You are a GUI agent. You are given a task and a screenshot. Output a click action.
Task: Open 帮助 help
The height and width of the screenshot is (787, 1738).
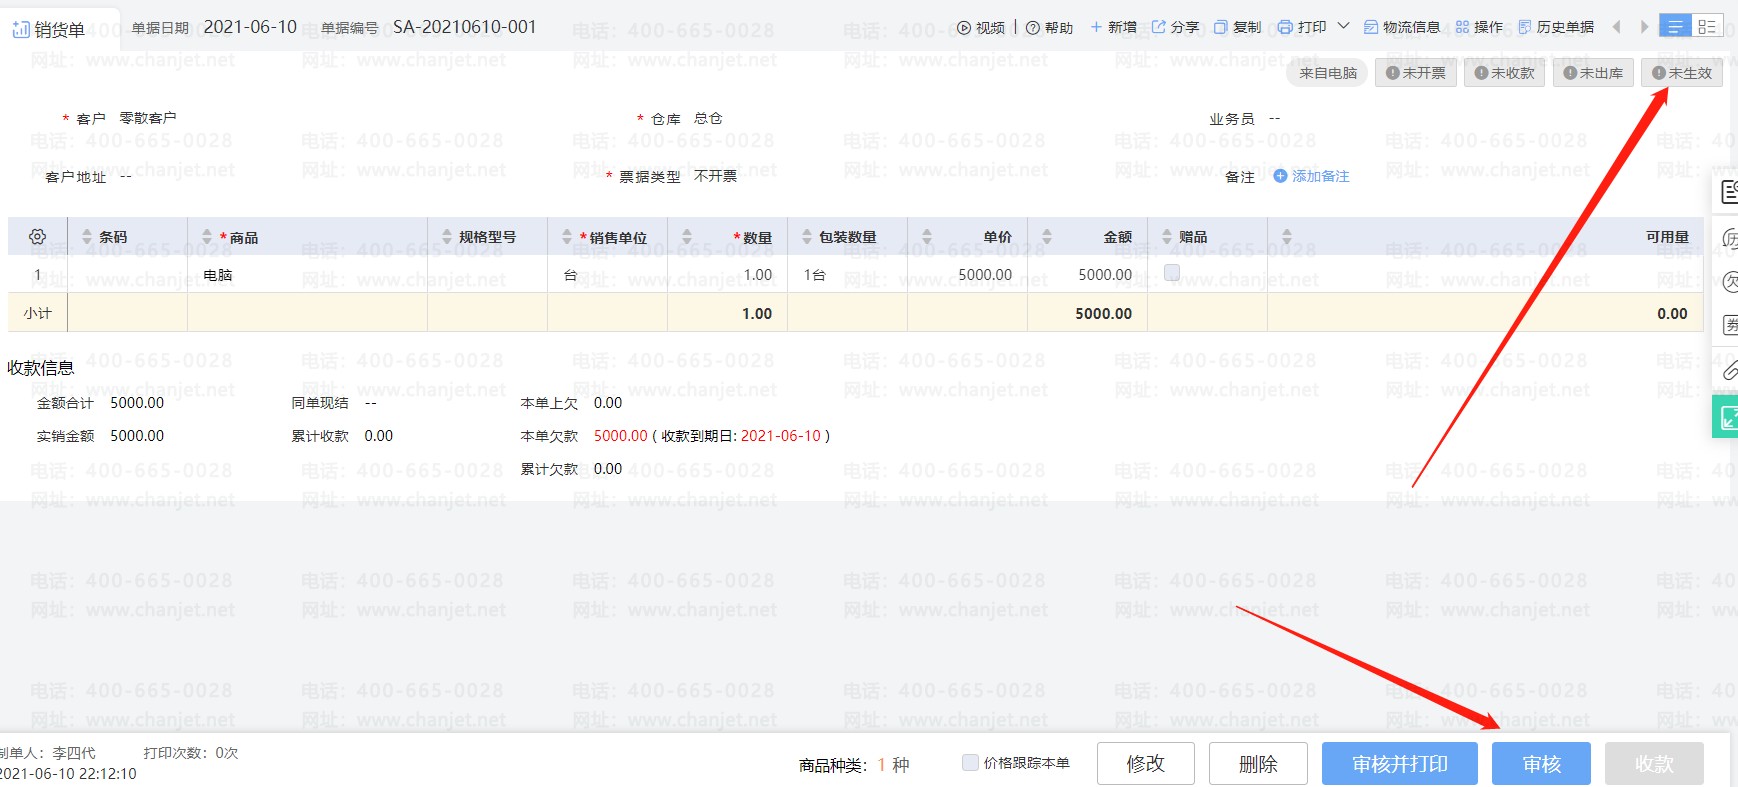[x=1049, y=27]
